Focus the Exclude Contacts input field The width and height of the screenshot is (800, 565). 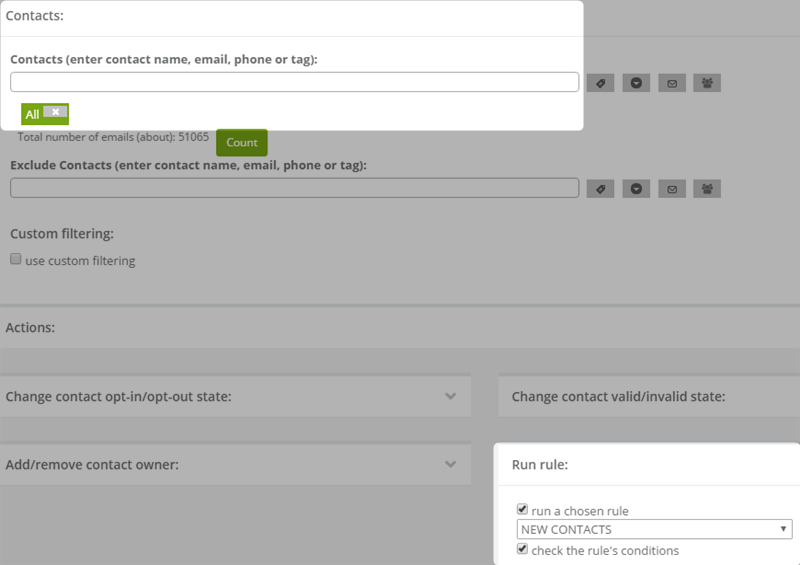pyautogui.click(x=294, y=188)
